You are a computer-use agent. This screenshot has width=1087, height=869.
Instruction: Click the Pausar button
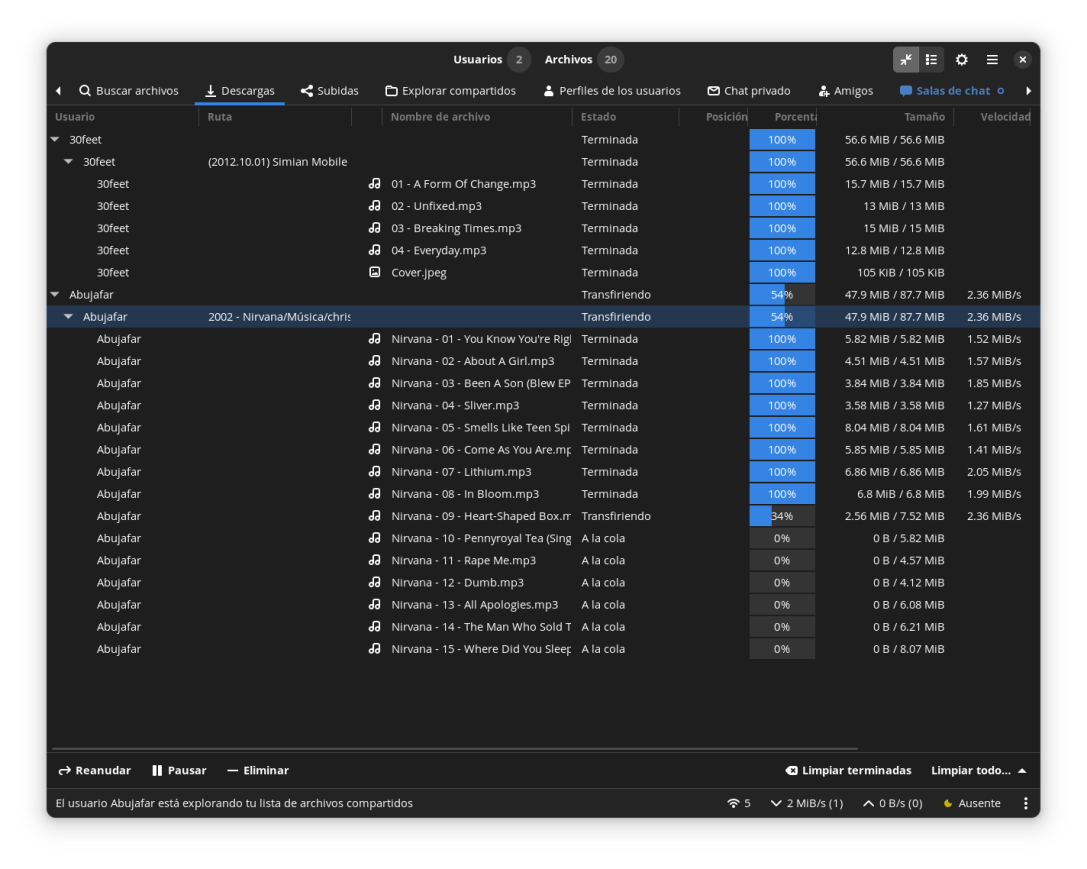click(x=180, y=771)
